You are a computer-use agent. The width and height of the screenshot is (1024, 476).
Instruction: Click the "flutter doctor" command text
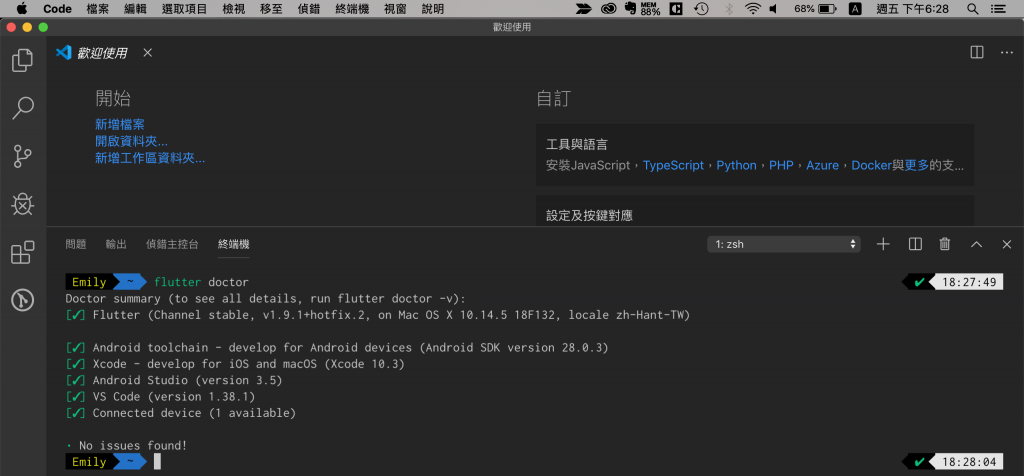[x=201, y=283]
